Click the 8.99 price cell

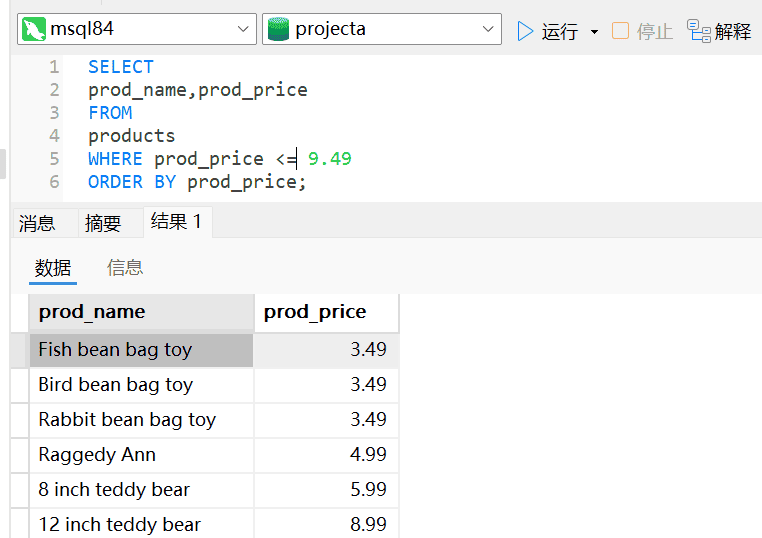[326, 524]
